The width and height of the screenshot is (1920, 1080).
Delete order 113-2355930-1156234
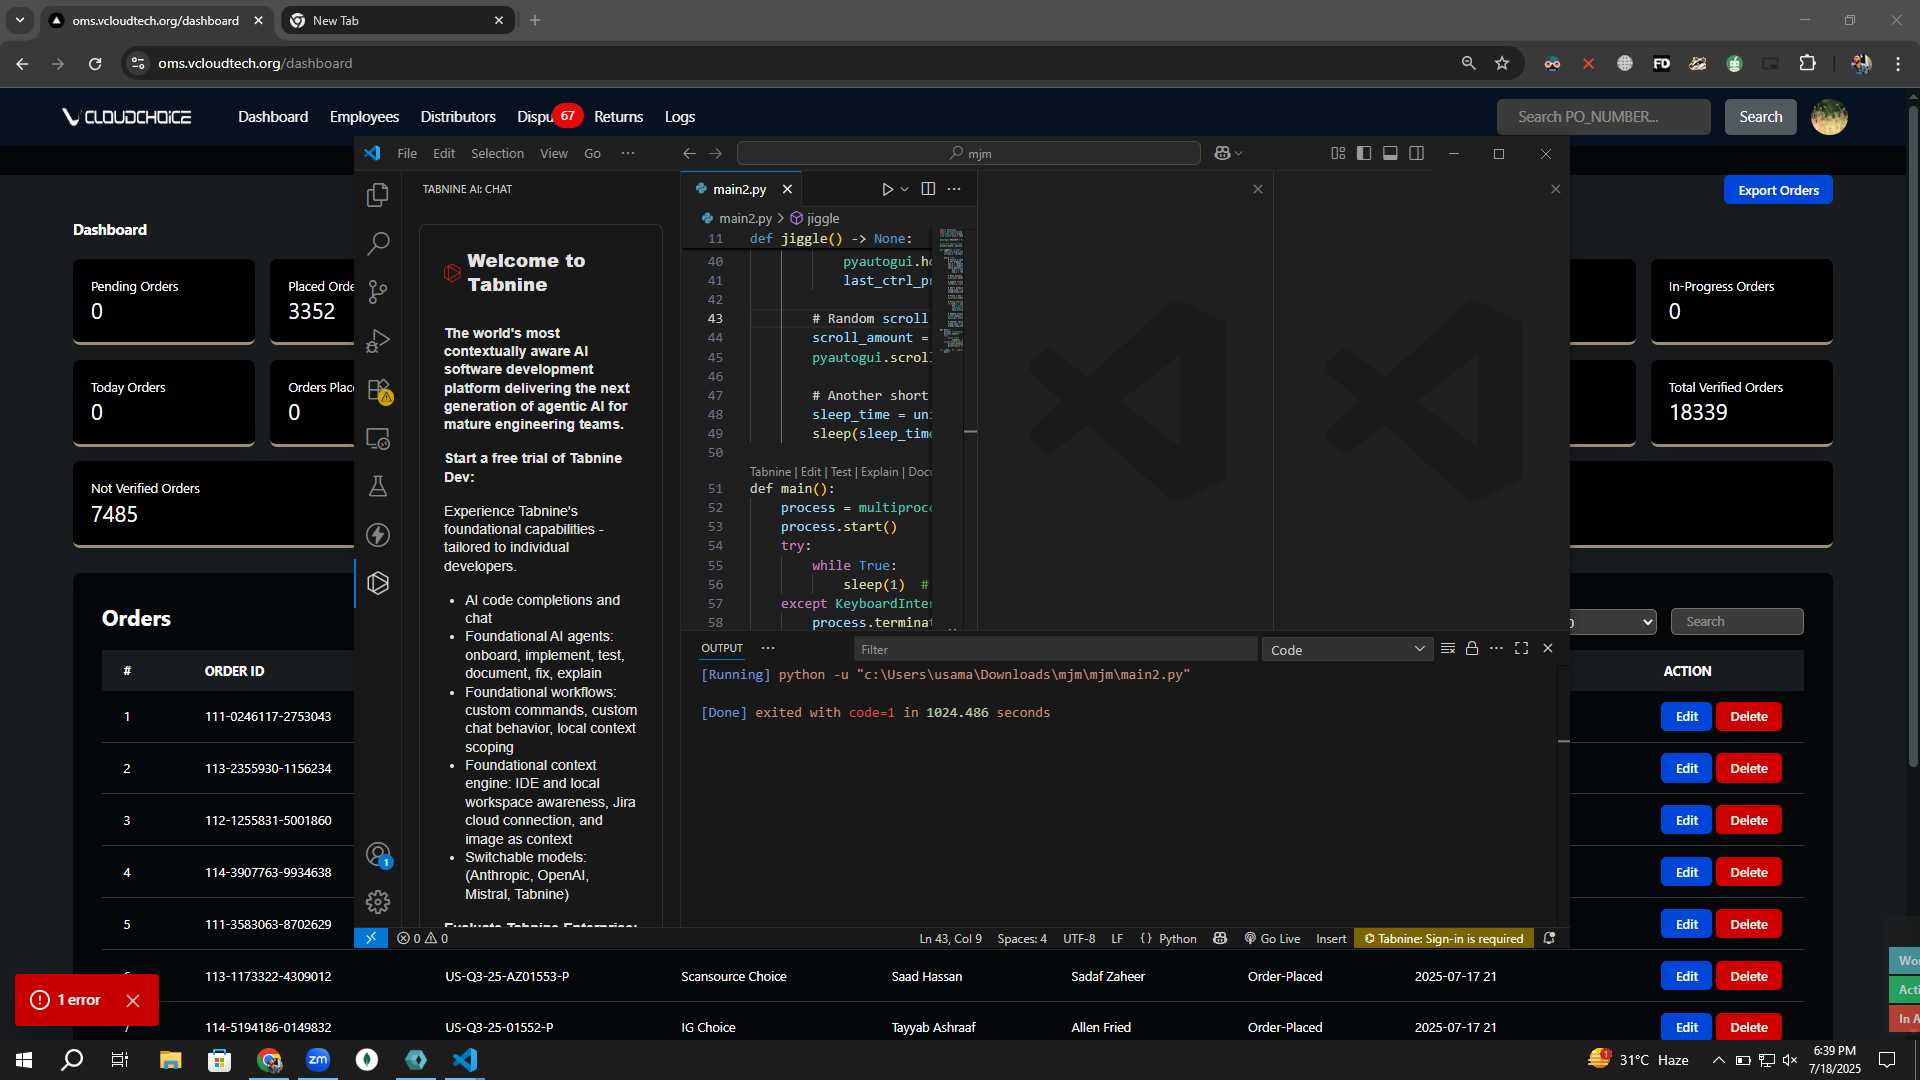[1748, 768]
